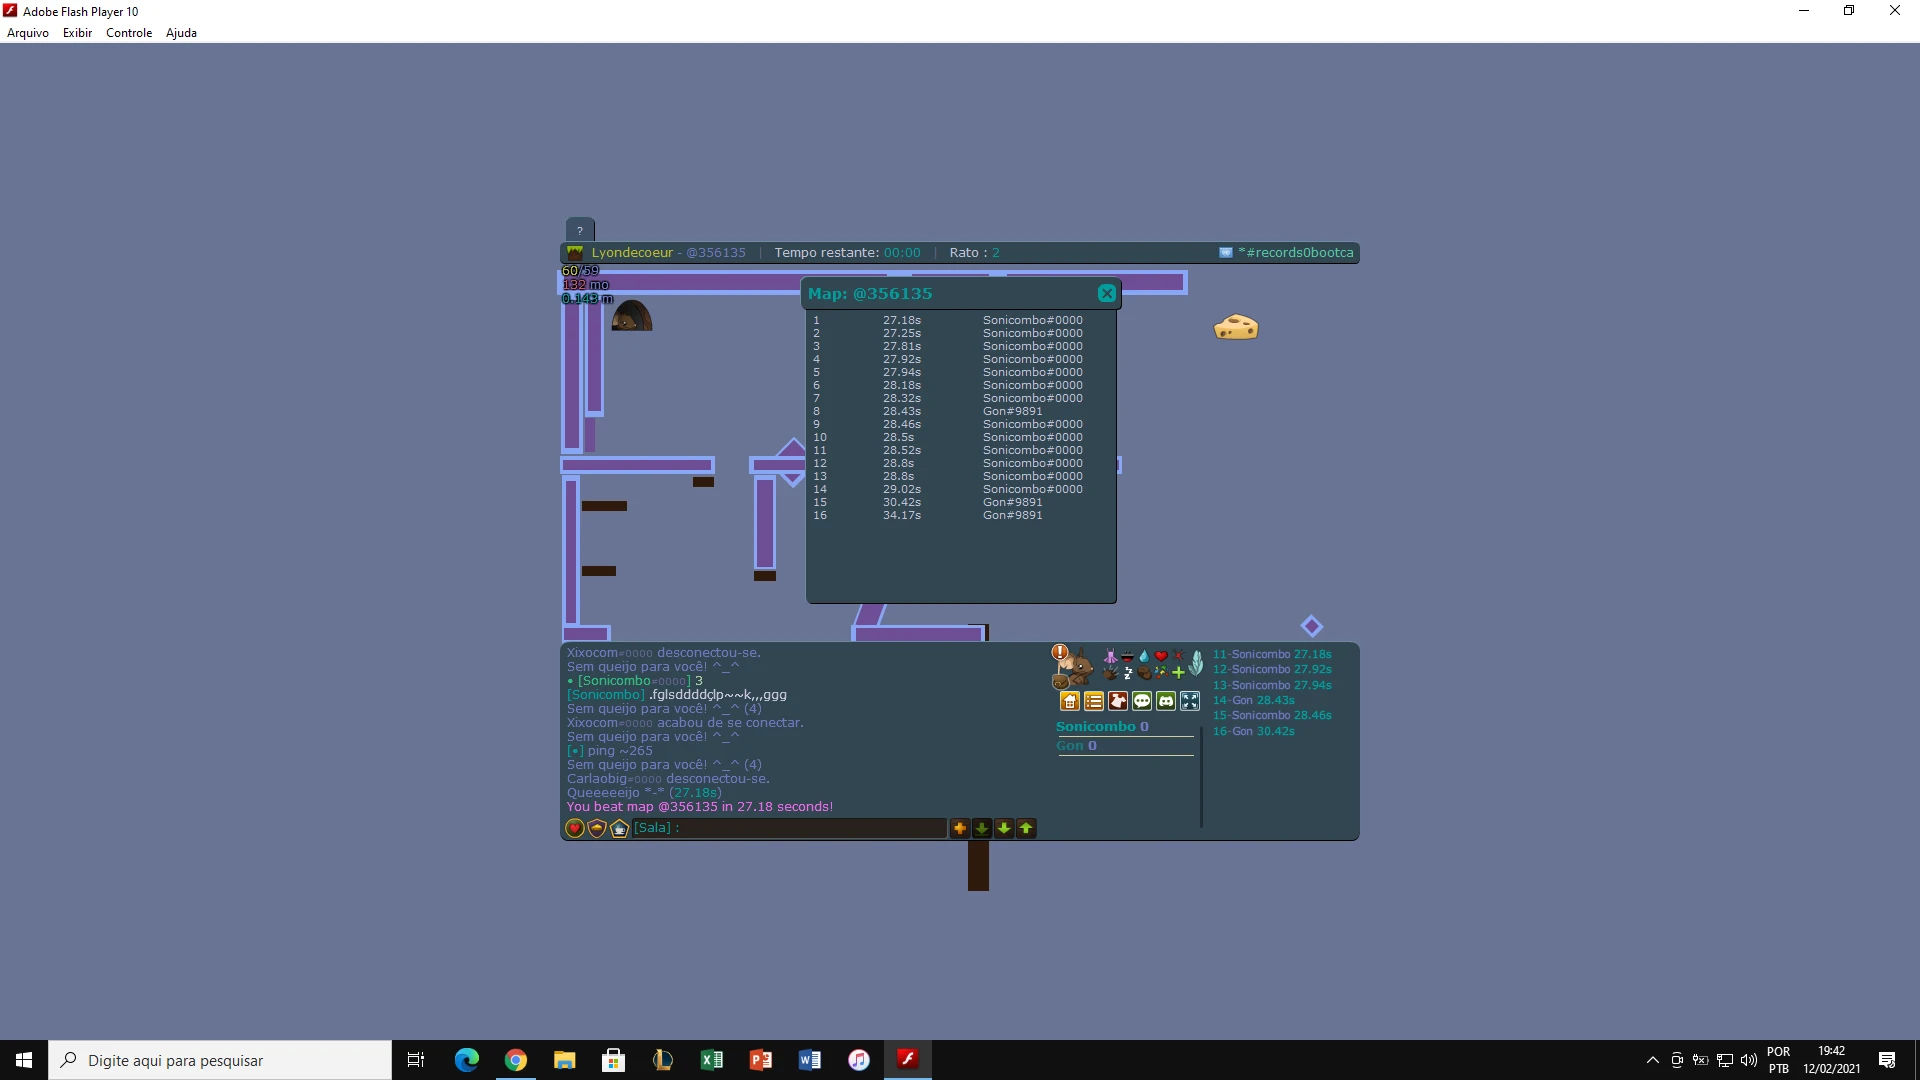Click the laughing mouth emote icon
Image resolution: width=1920 pixels, height=1080 pixels.
click(x=1127, y=657)
